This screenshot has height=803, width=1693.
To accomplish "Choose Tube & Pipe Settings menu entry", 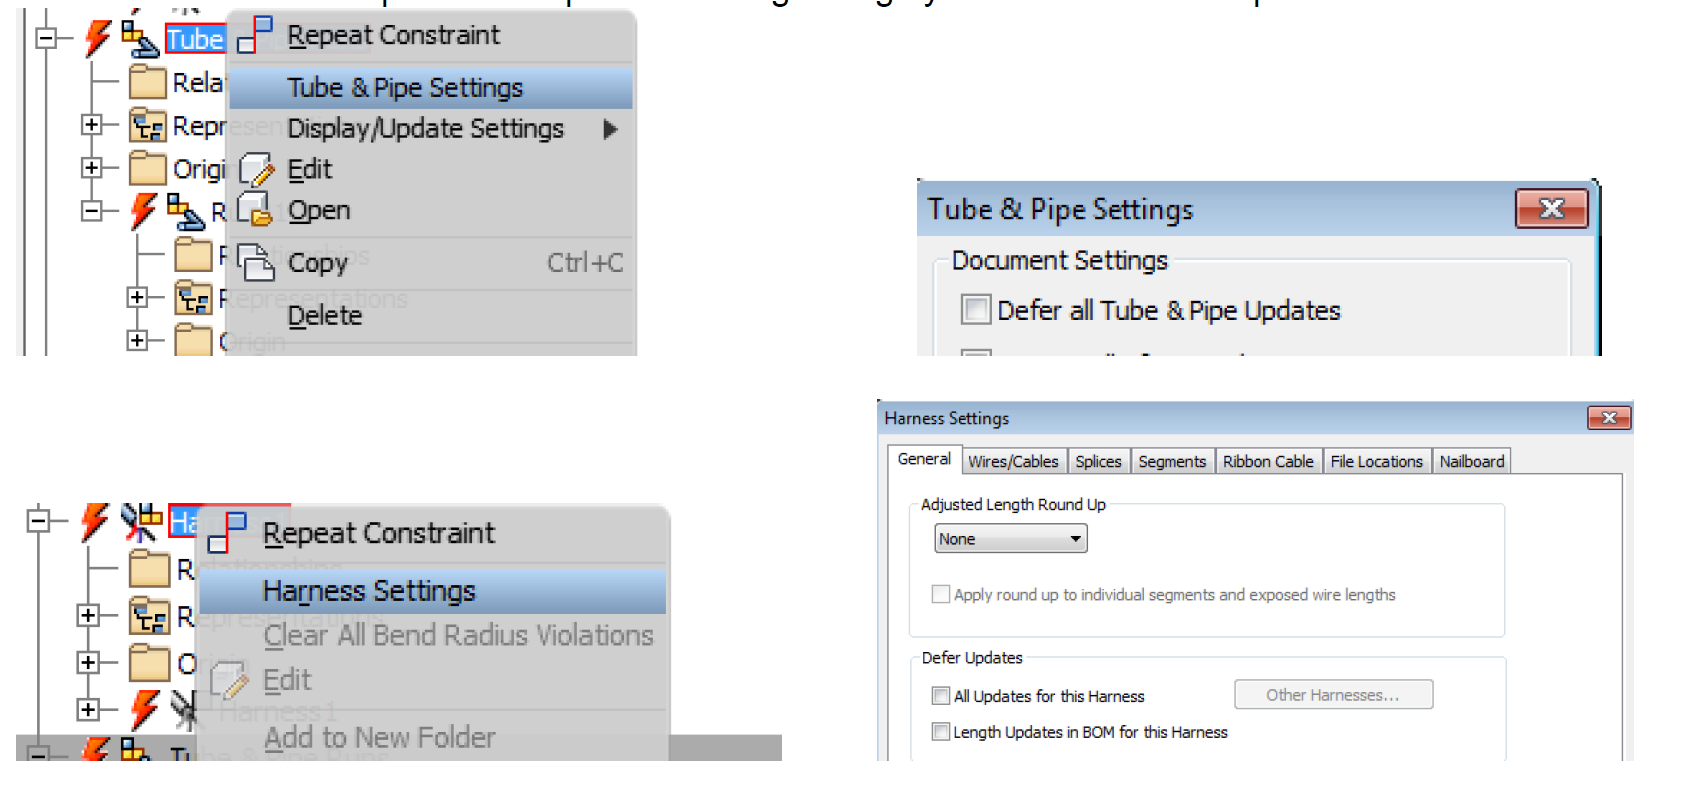I will [x=405, y=88].
